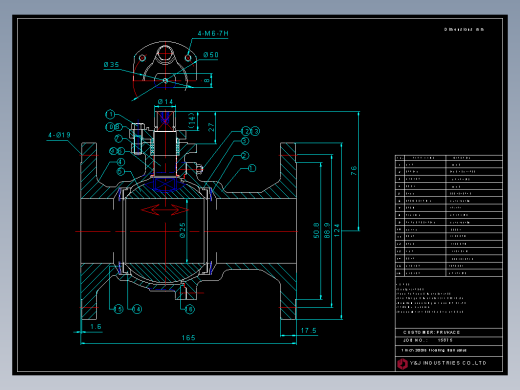Click the floating ball valve title text
Viewport: 520px width, 390px height.
(x=434, y=350)
